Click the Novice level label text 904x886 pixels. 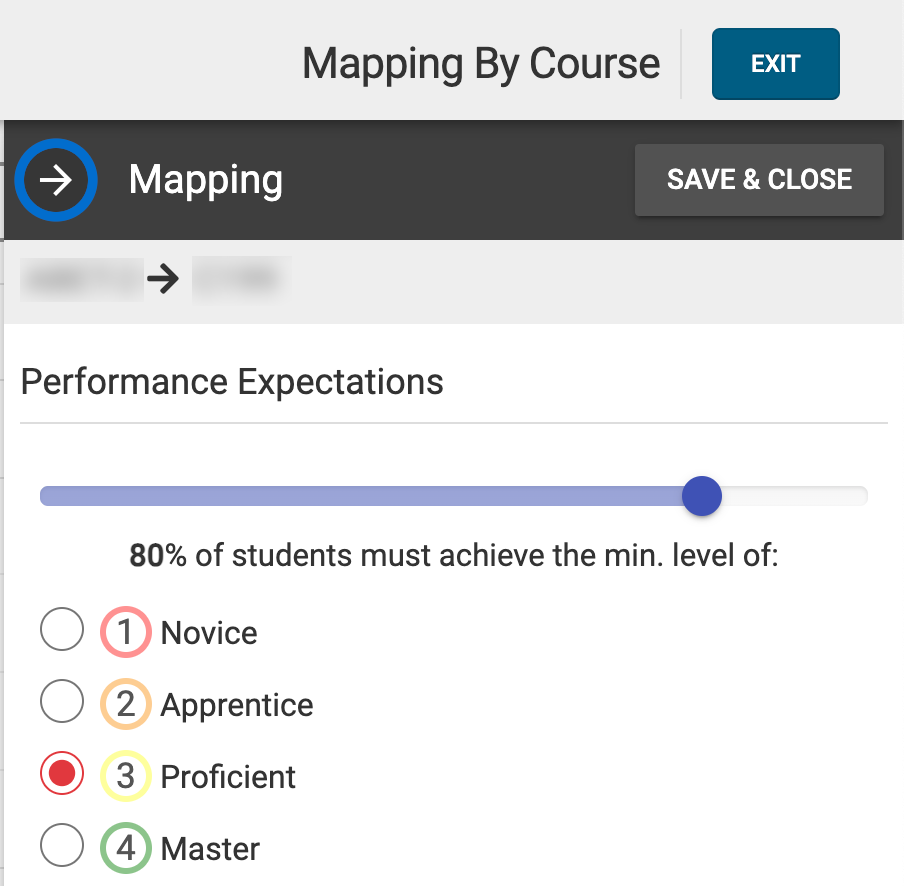[x=209, y=633]
